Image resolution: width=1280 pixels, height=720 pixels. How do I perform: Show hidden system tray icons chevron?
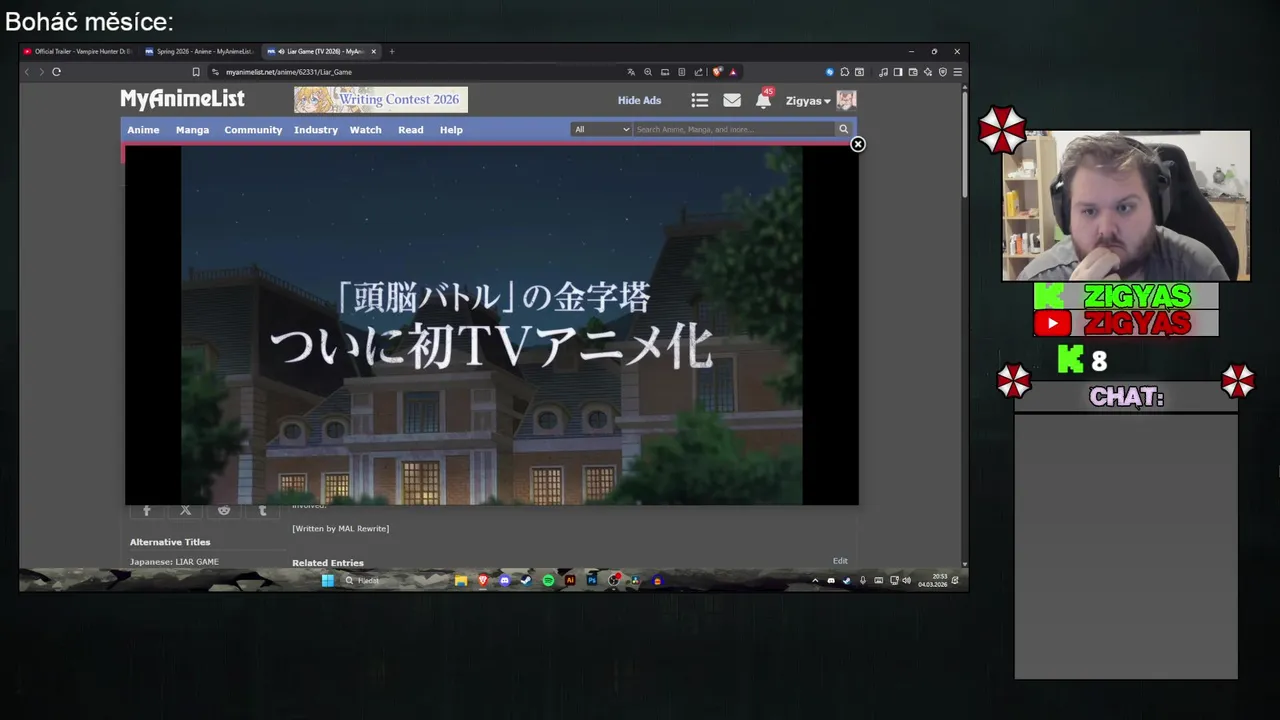click(815, 580)
